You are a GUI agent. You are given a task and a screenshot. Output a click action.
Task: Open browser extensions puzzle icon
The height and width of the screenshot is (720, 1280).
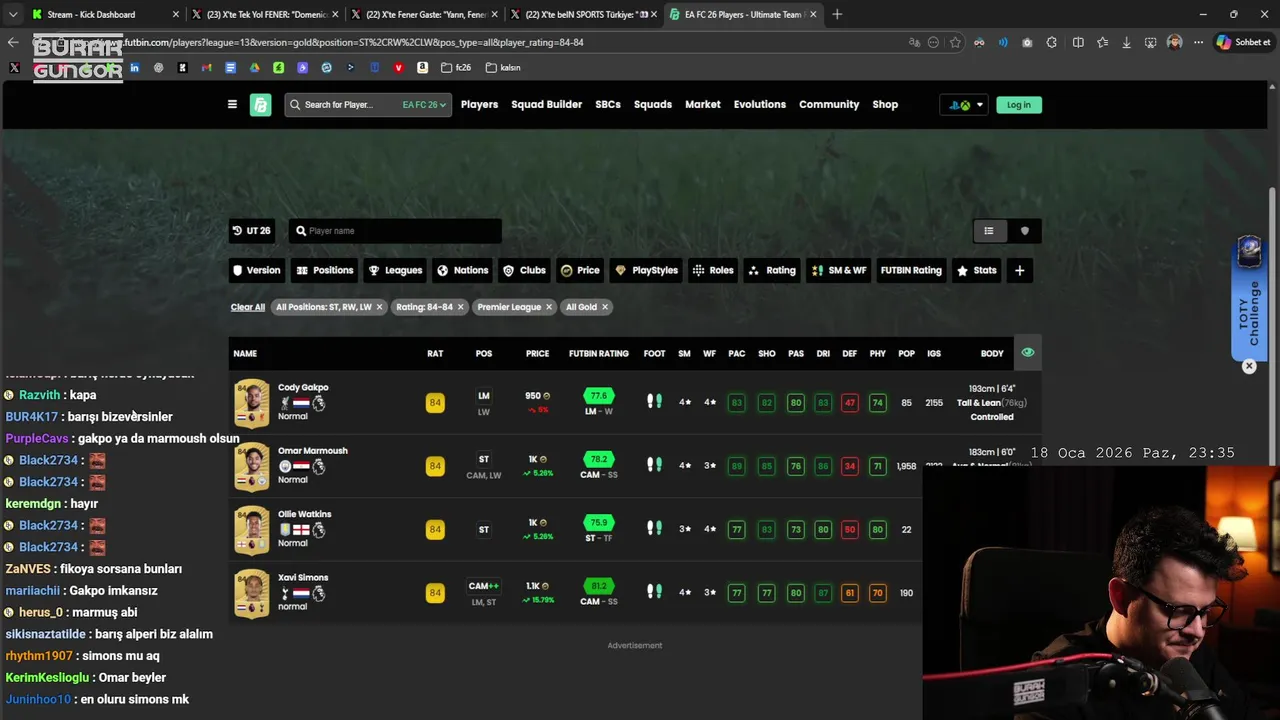click(x=1052, y=42)
